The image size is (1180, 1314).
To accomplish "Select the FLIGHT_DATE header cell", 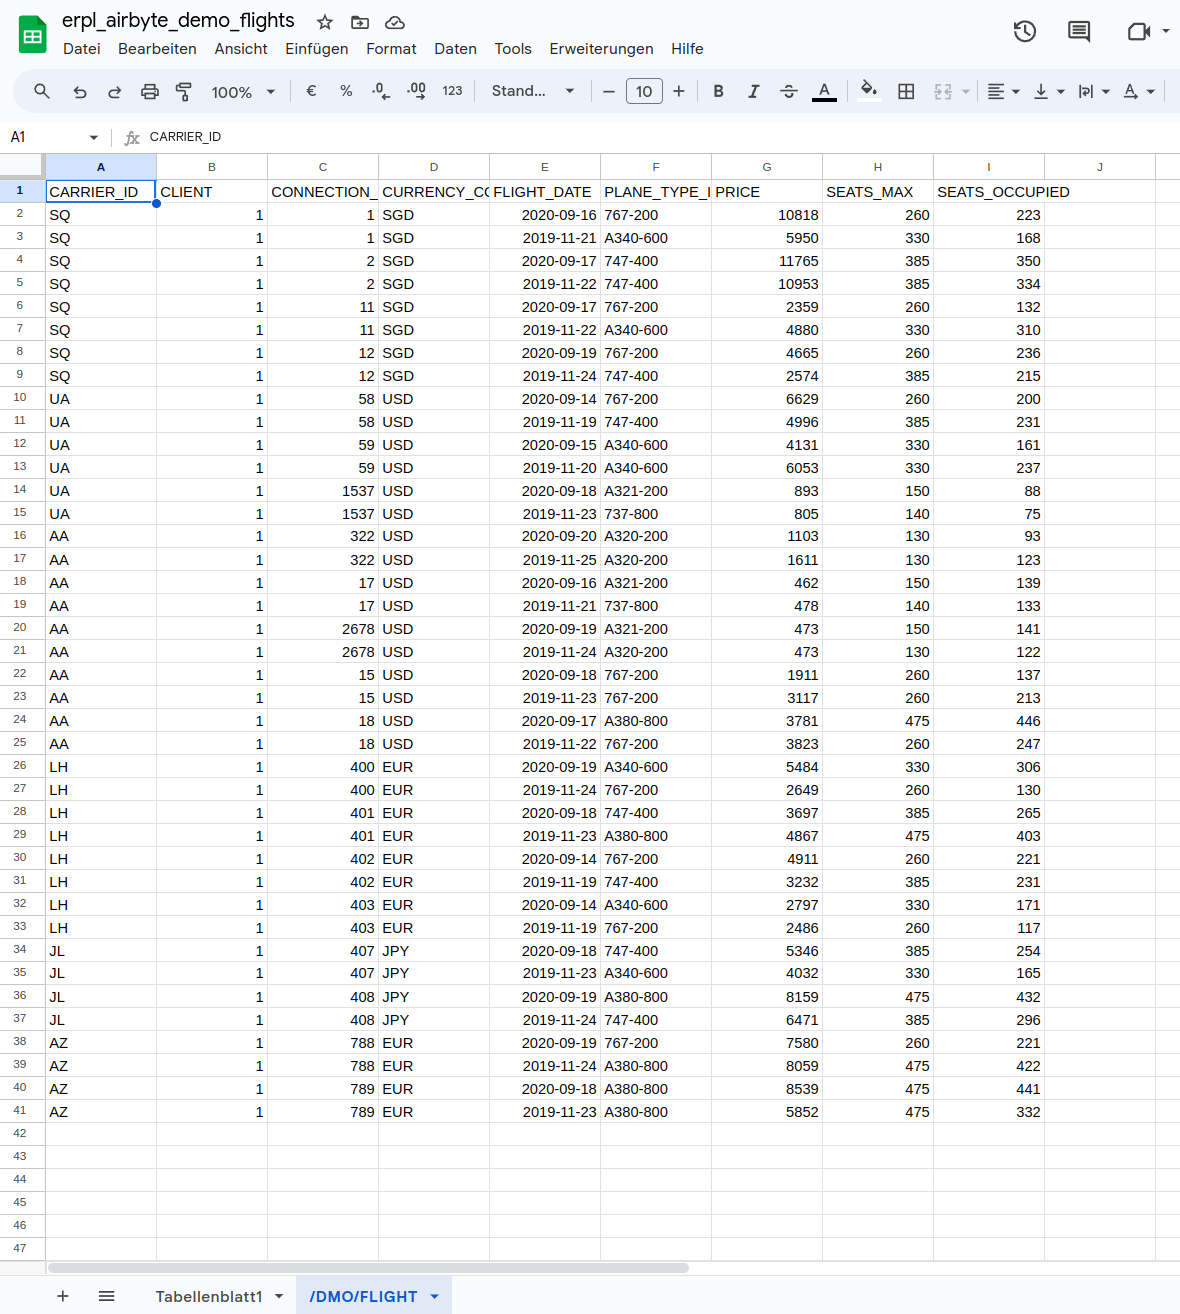I will pyautogui.click(x=545, y=191).
